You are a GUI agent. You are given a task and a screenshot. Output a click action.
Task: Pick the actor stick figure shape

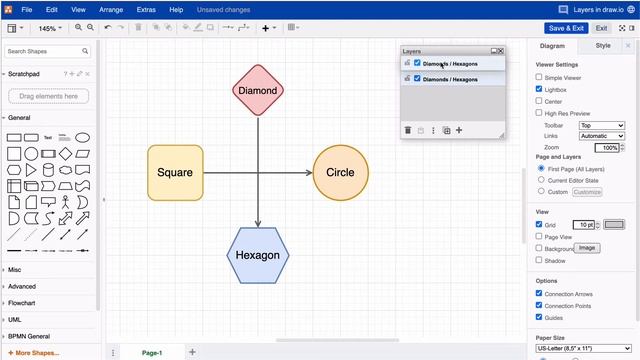pyautogui.click(x=65, y=202)
